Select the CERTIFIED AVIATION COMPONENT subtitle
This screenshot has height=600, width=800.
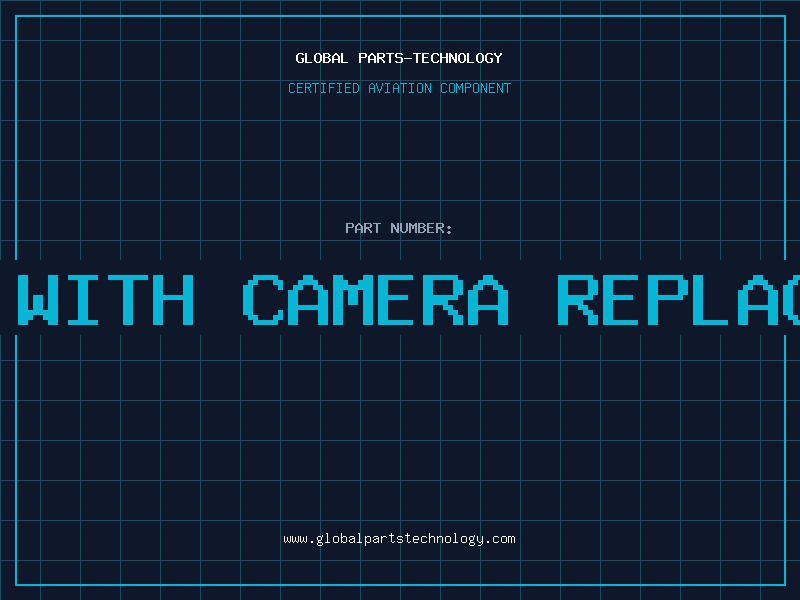point(399,88)
